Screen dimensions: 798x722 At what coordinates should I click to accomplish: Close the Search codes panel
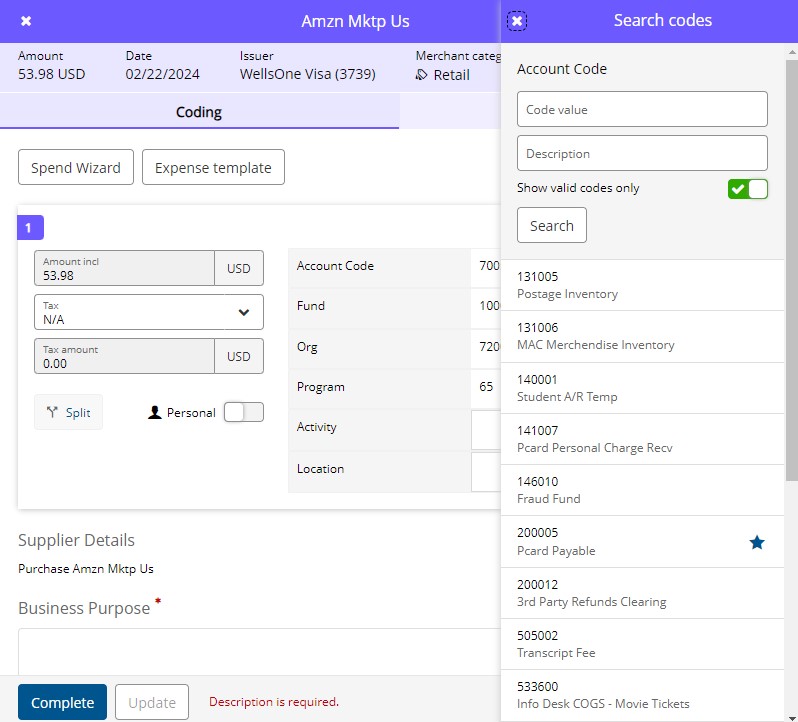(x=517, y=21)
